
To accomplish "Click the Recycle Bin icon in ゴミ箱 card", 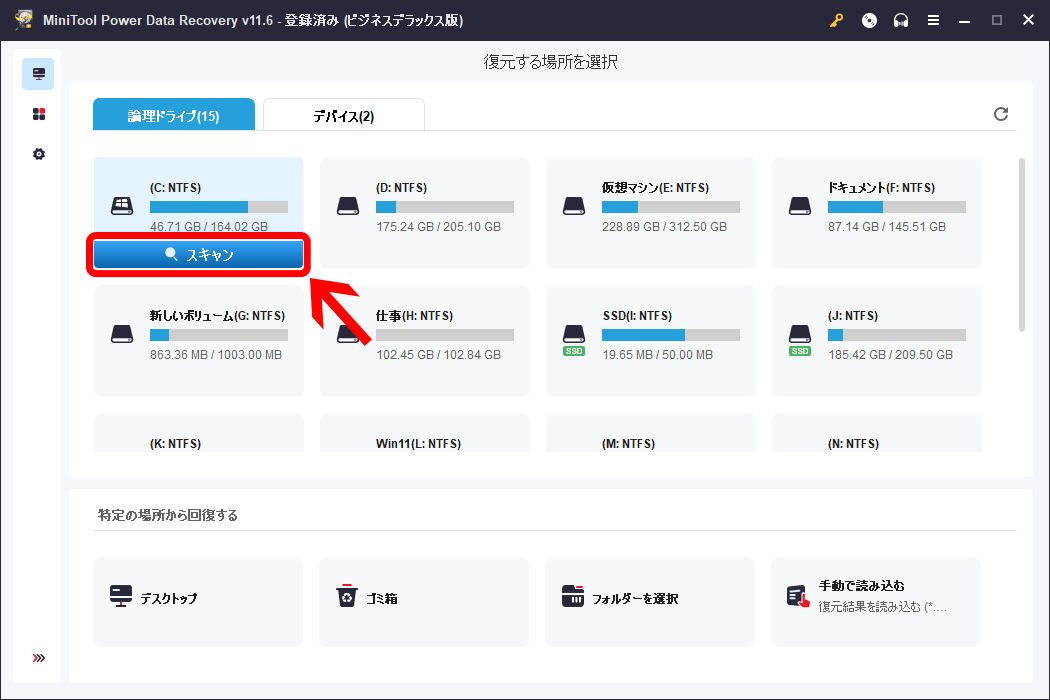I will pos(347,595).
